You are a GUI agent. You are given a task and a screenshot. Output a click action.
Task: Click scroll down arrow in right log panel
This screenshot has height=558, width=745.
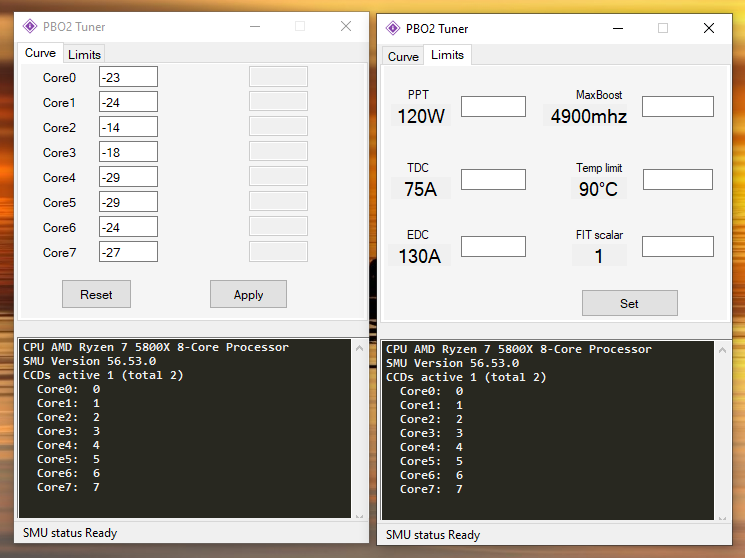[722, 518]
